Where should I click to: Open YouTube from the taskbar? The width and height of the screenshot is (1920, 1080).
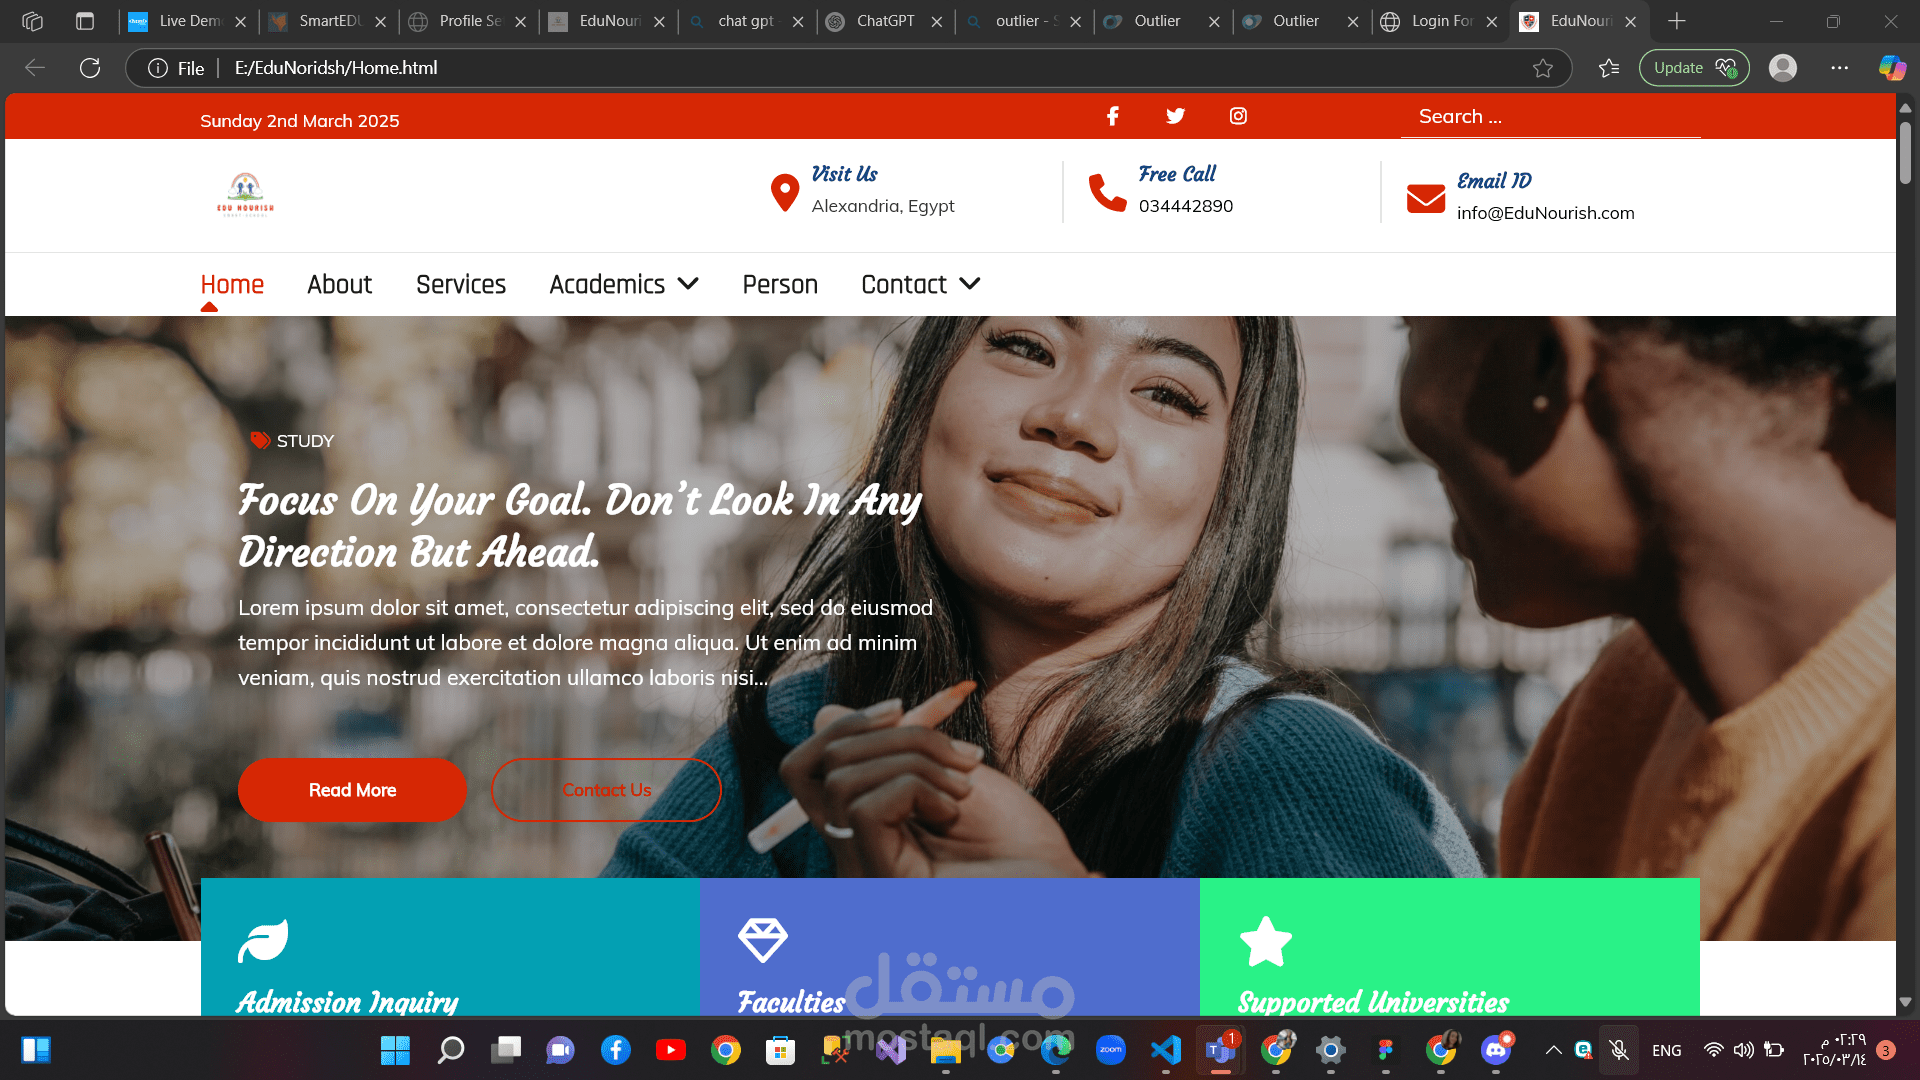671,1050
